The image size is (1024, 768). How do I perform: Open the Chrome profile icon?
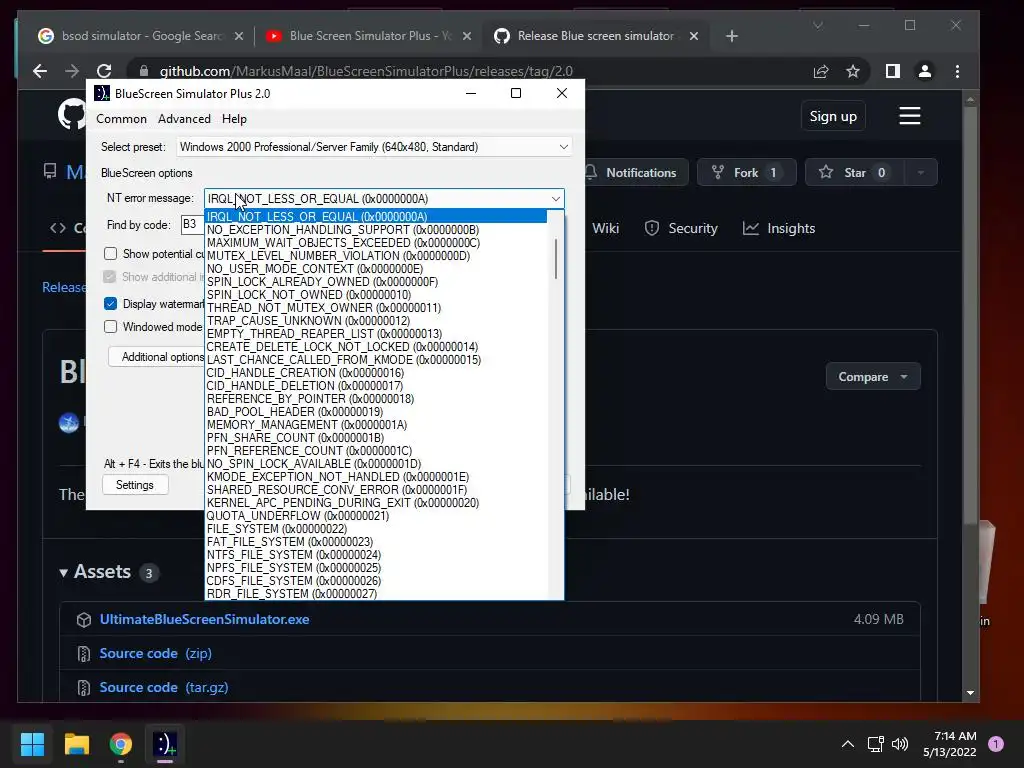pyautogui.click(x=925, y=71)
